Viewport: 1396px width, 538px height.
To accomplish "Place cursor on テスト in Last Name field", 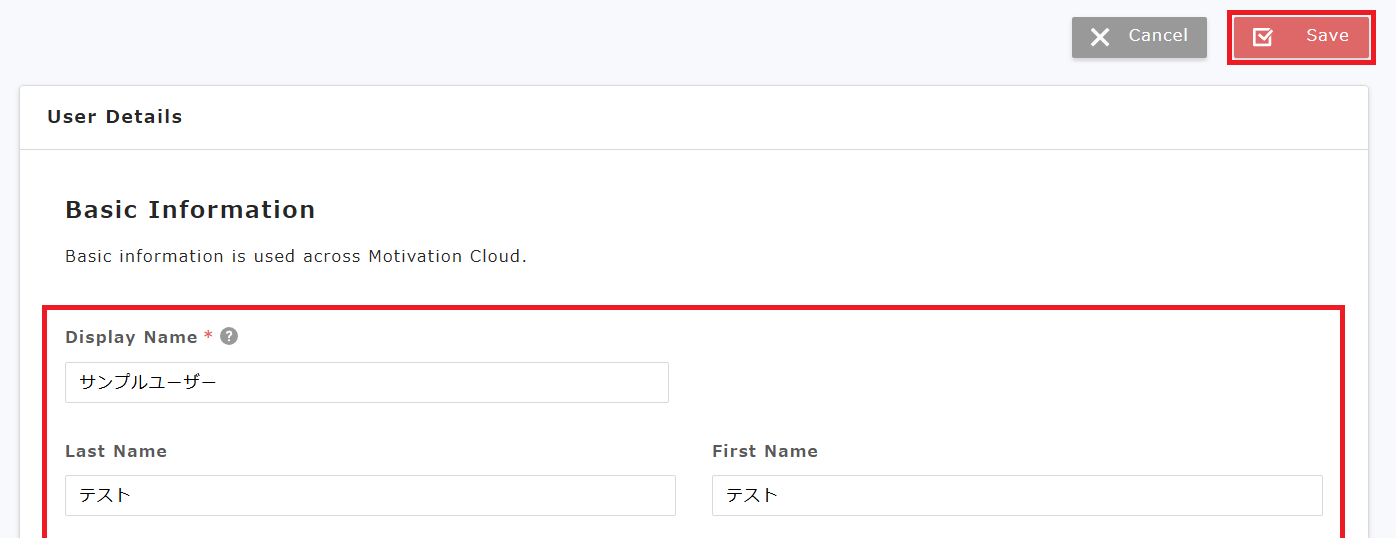I will [106, 495].
